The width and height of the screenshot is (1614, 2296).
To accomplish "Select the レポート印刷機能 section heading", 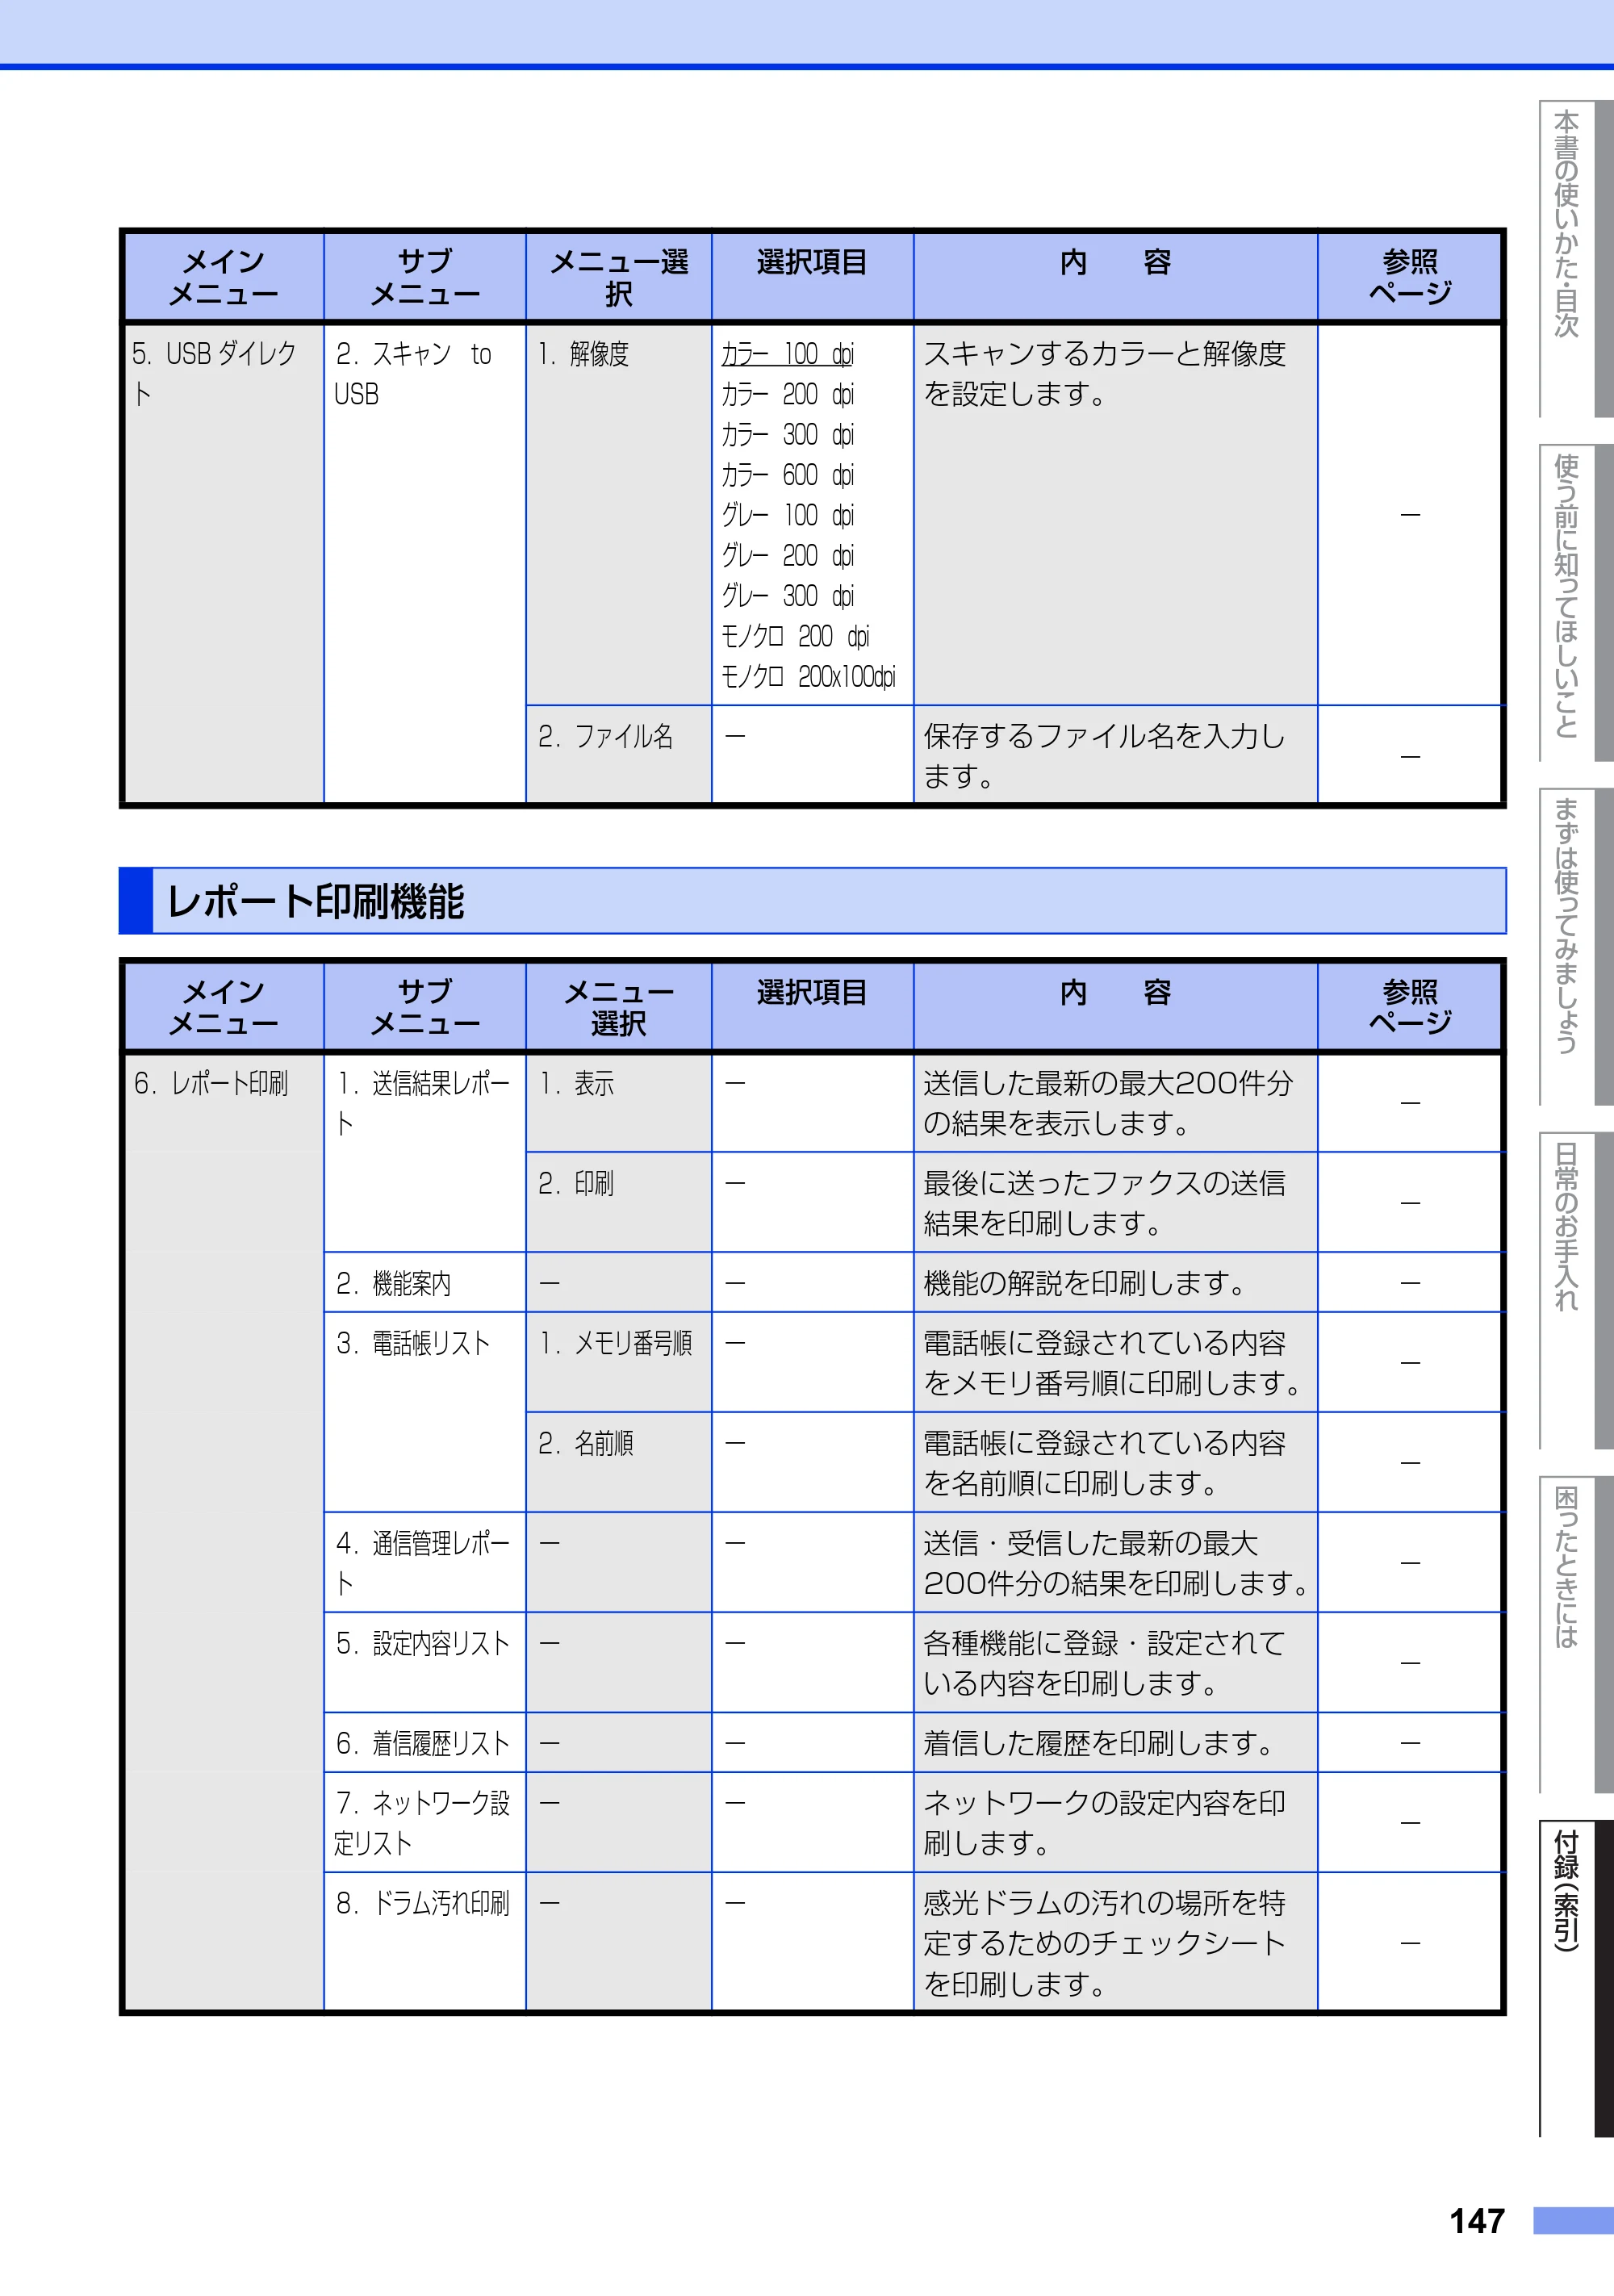I will [812, 901].
